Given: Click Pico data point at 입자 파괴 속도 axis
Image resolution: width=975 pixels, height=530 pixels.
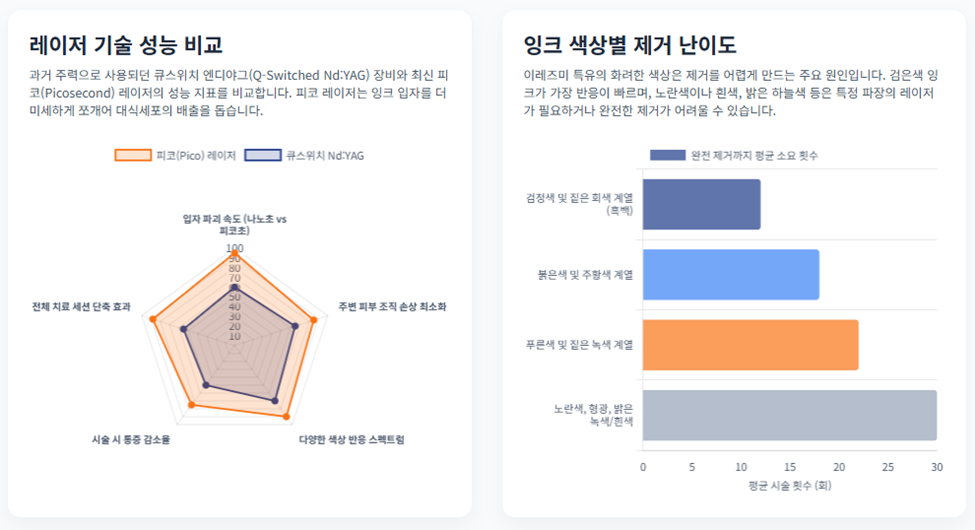Looking at the screenshot, I should point(234,254).
